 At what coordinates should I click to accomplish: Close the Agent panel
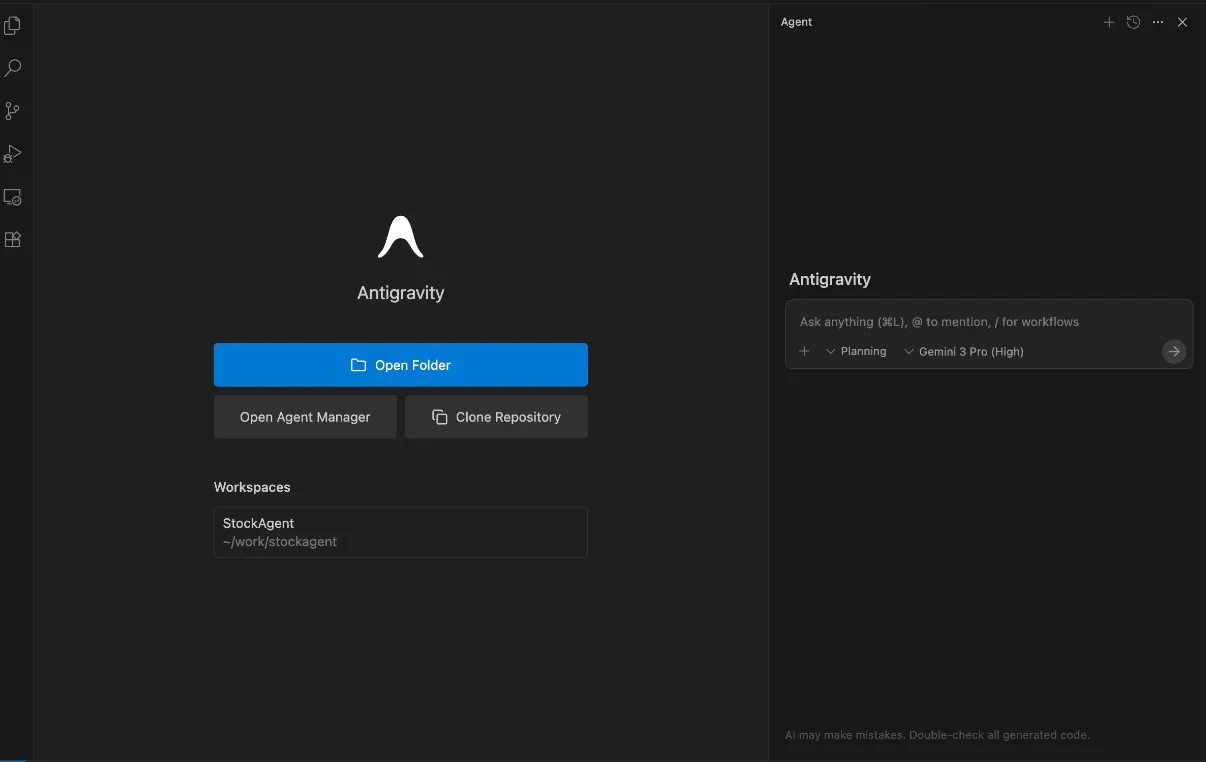click(x=1183, y=22)
